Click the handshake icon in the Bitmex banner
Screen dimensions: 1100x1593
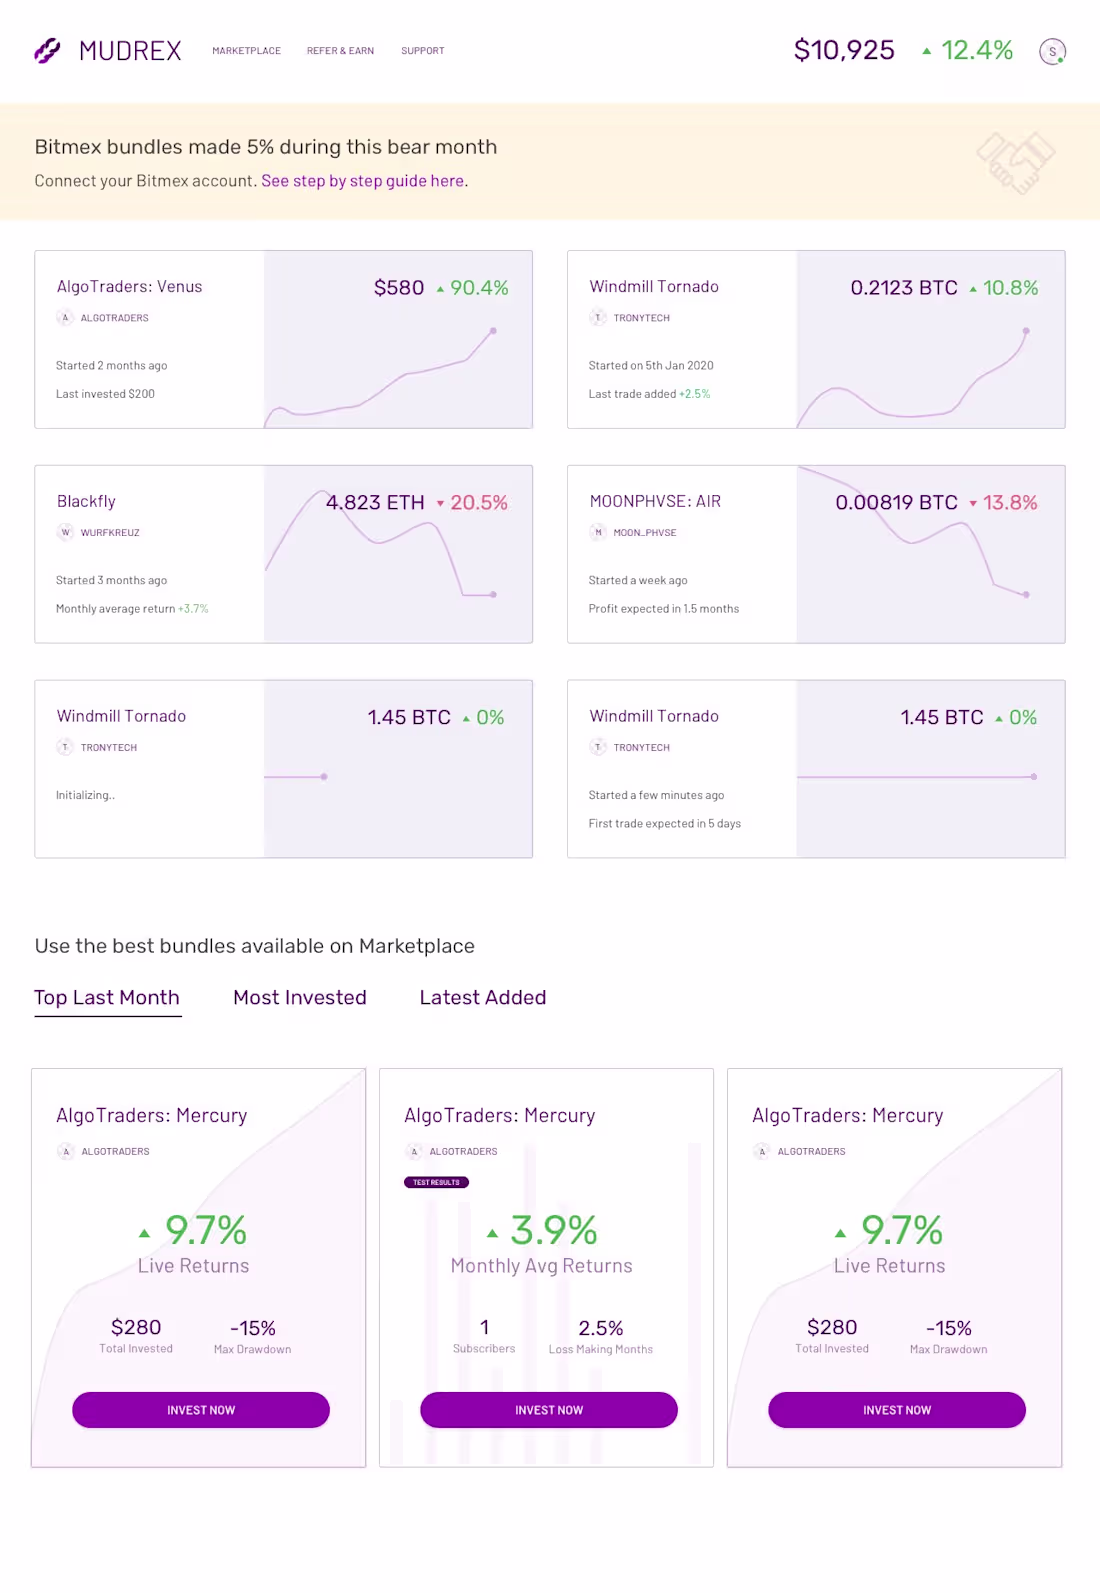[x=1015, y=162]
